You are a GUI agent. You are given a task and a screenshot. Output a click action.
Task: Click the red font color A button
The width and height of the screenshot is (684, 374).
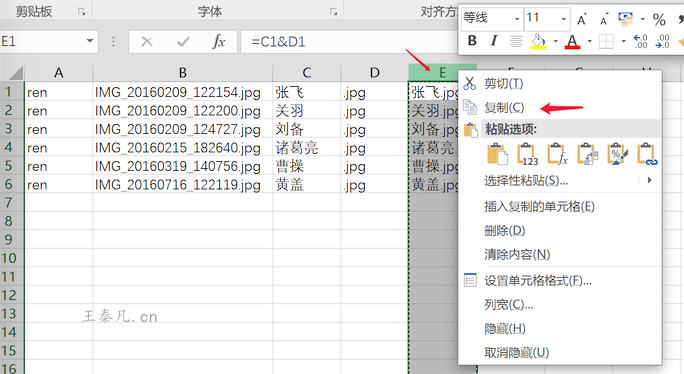point(572,42)
